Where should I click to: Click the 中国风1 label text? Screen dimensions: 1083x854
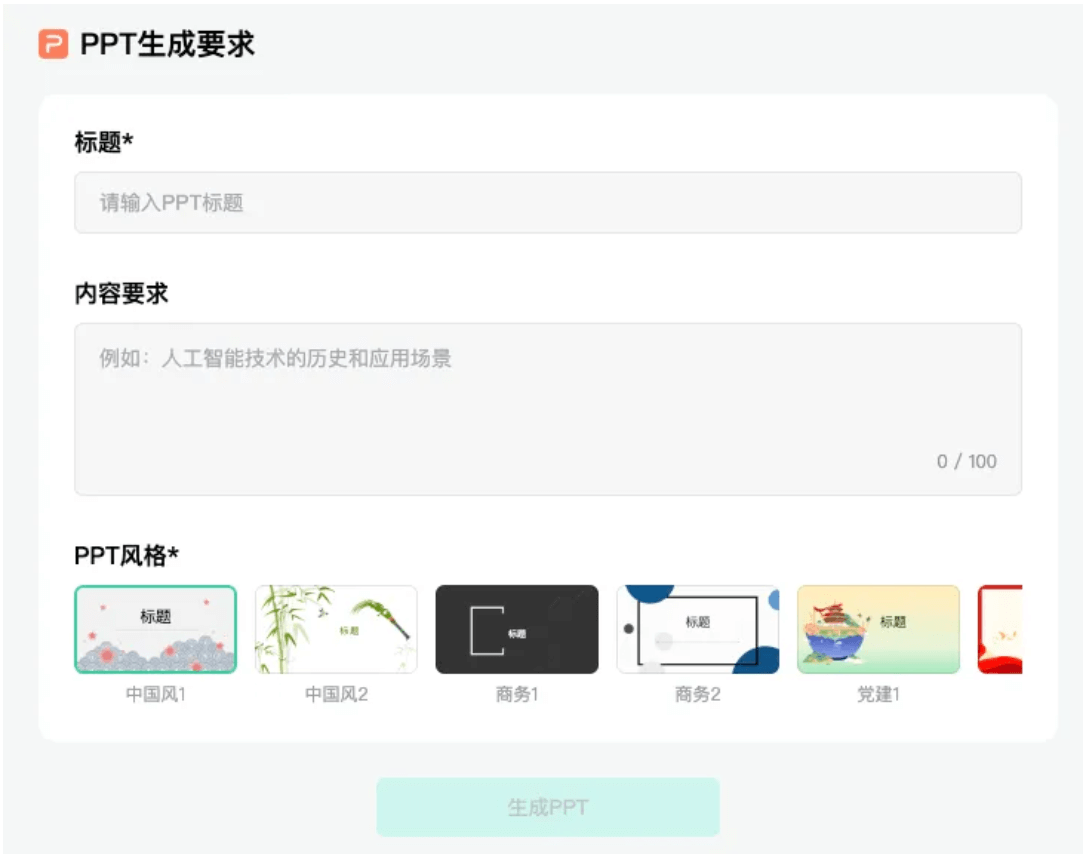(155, 694)
